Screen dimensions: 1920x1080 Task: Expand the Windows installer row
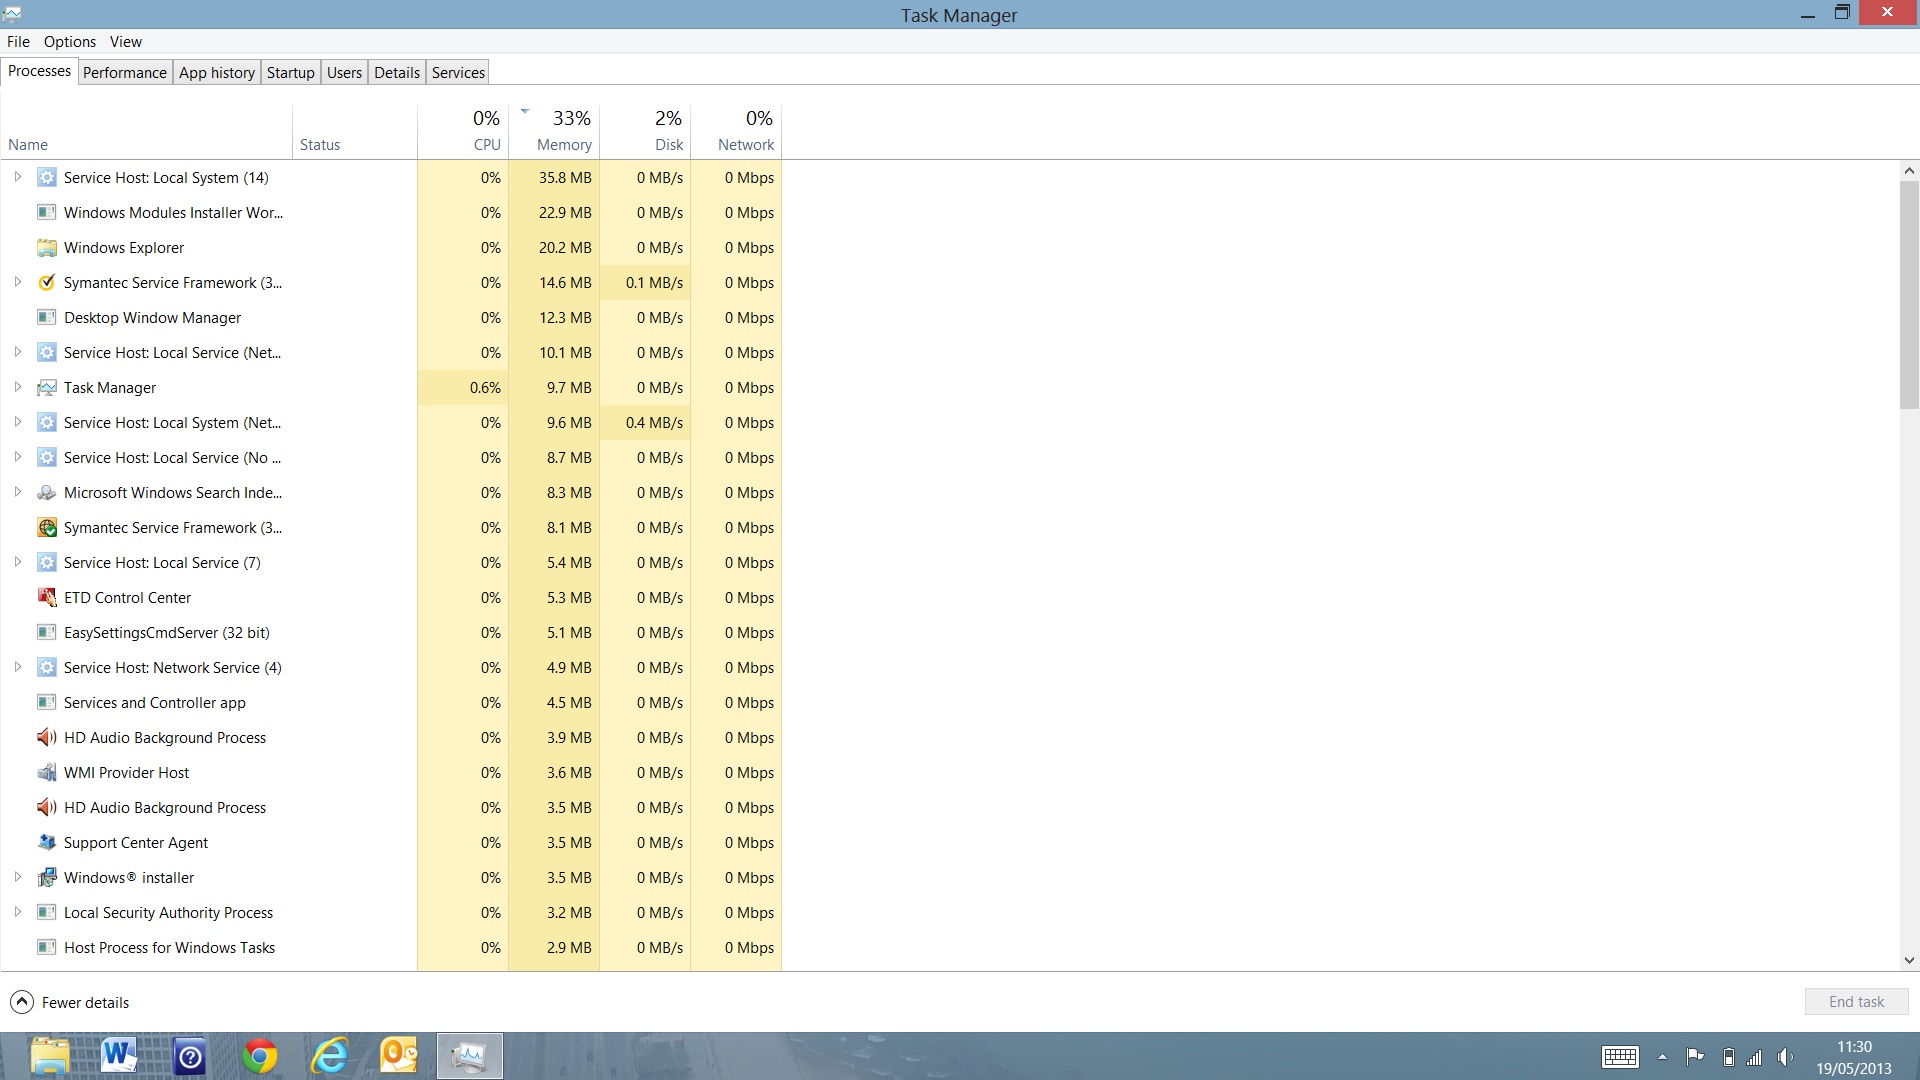click(x=17, y=877)
